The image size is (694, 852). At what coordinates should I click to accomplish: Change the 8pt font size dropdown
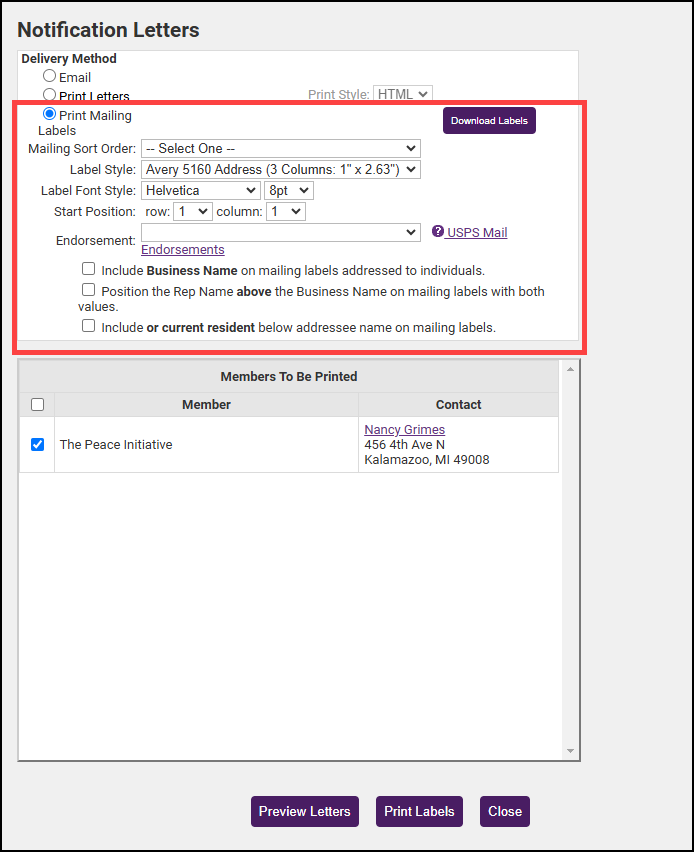(288, 190)
